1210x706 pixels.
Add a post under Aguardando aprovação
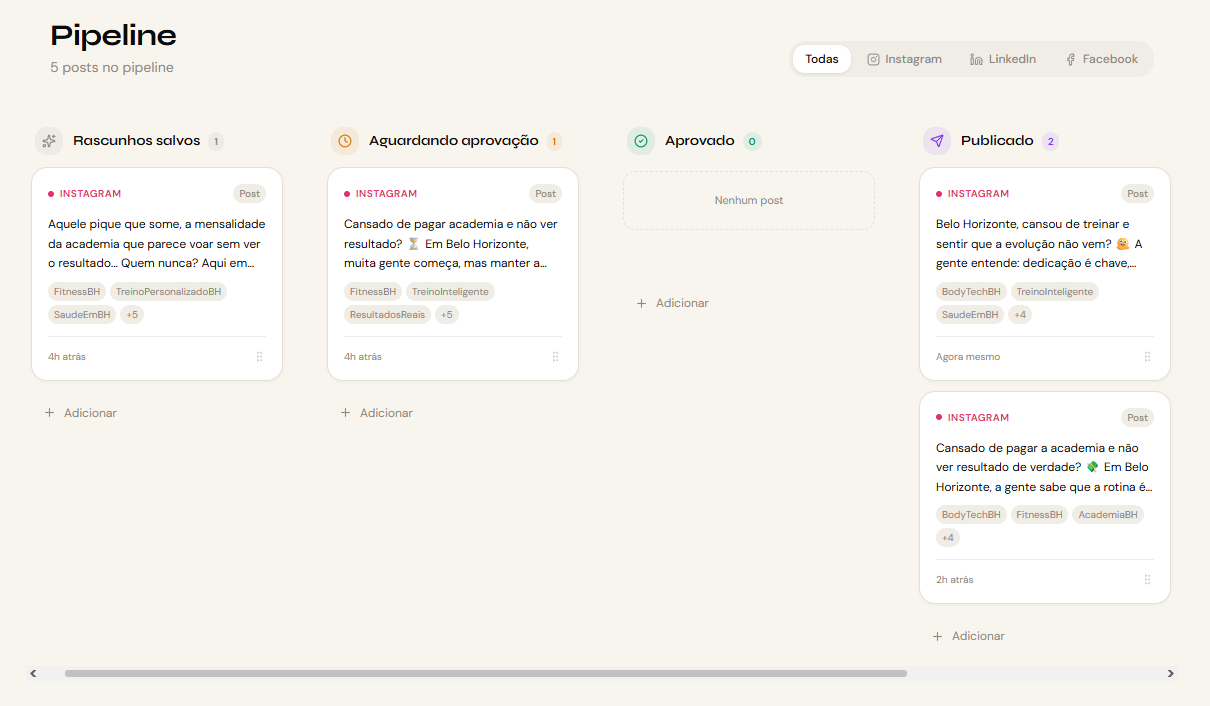click(x=377, y=413)
